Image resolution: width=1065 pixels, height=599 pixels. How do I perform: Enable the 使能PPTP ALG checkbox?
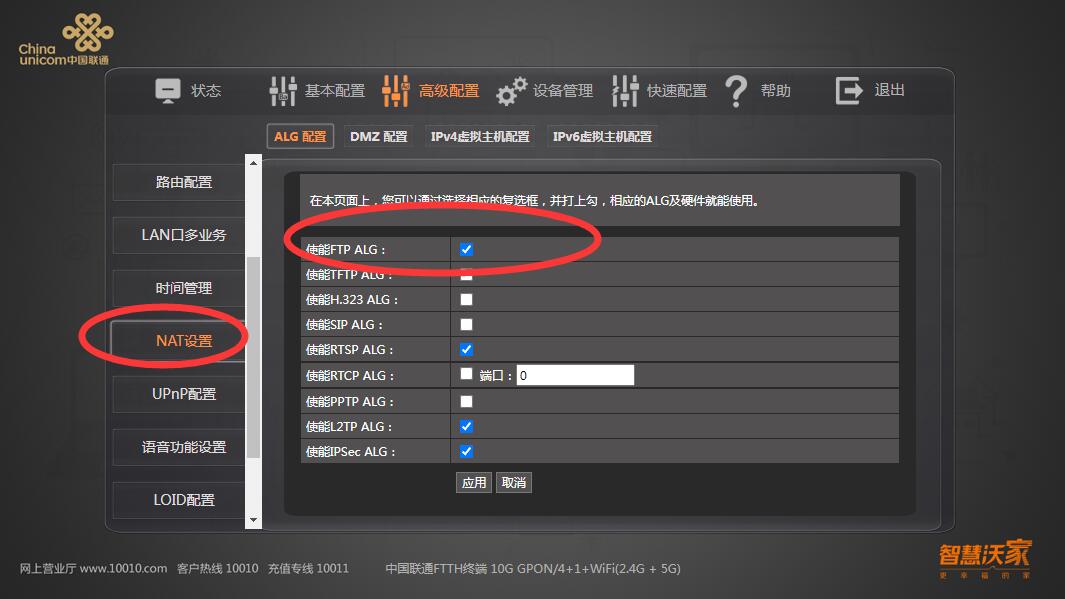coord(466,401)
